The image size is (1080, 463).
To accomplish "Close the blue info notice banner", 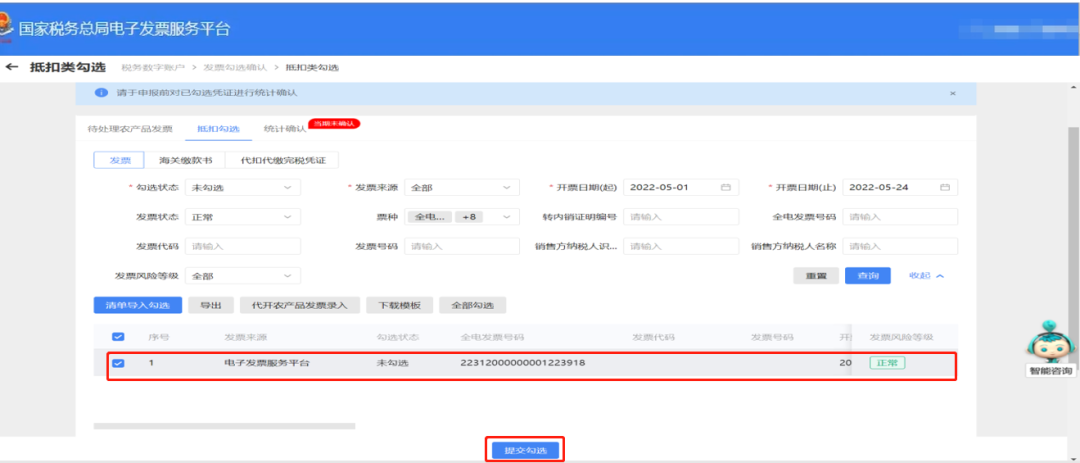I will tap(952, 93).
